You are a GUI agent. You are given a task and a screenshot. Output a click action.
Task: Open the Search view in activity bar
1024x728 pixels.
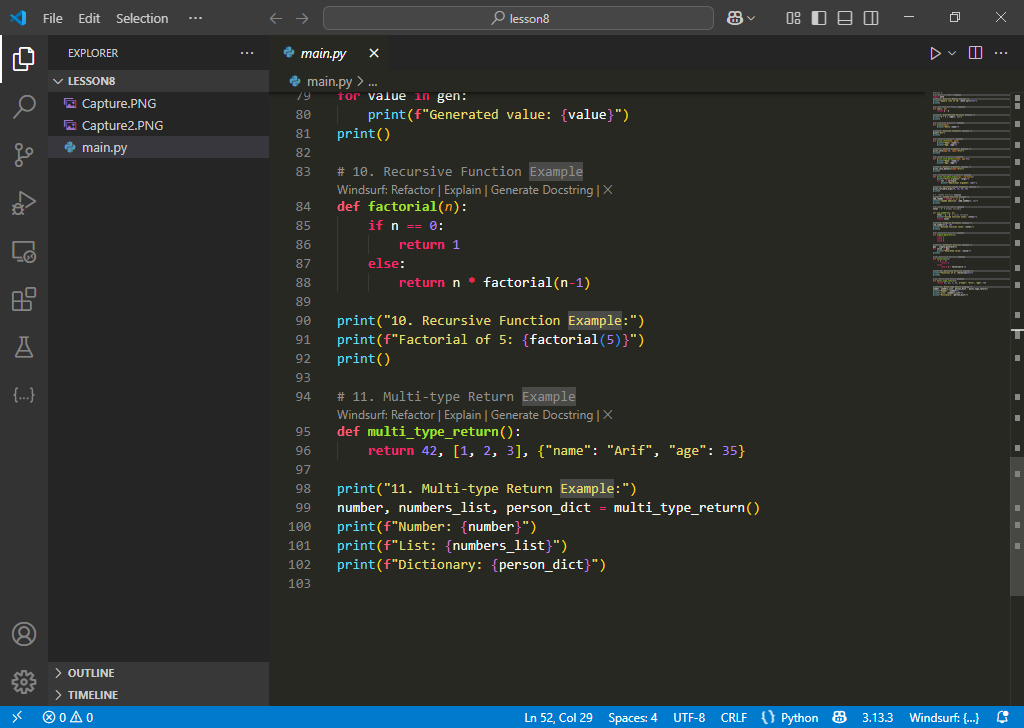coord(24,106)
